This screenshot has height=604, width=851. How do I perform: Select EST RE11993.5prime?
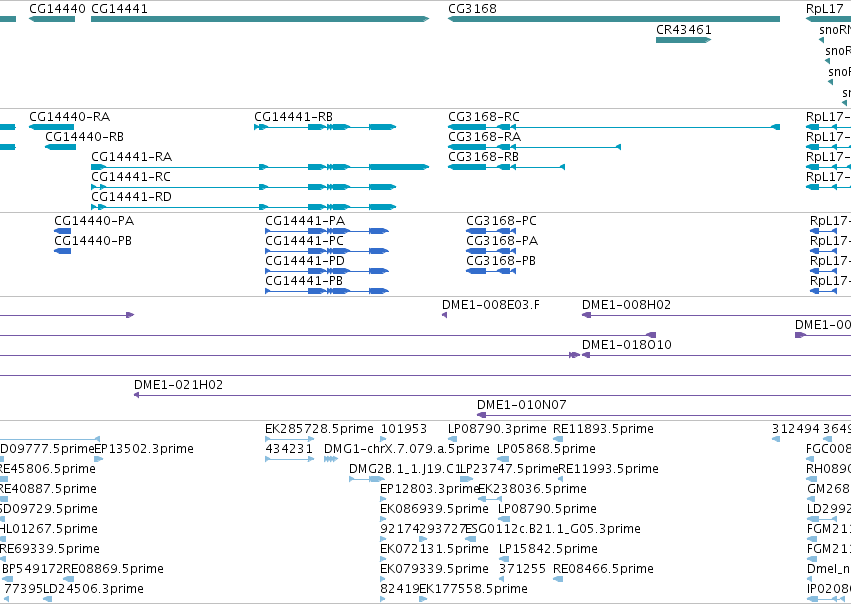(x=608, y=468)
